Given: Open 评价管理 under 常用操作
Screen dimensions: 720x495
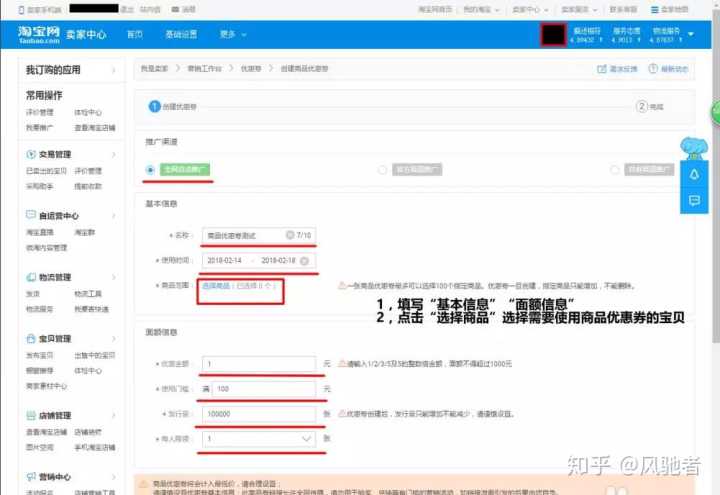Looking at the screenshot, I should (x=40, y=112).
